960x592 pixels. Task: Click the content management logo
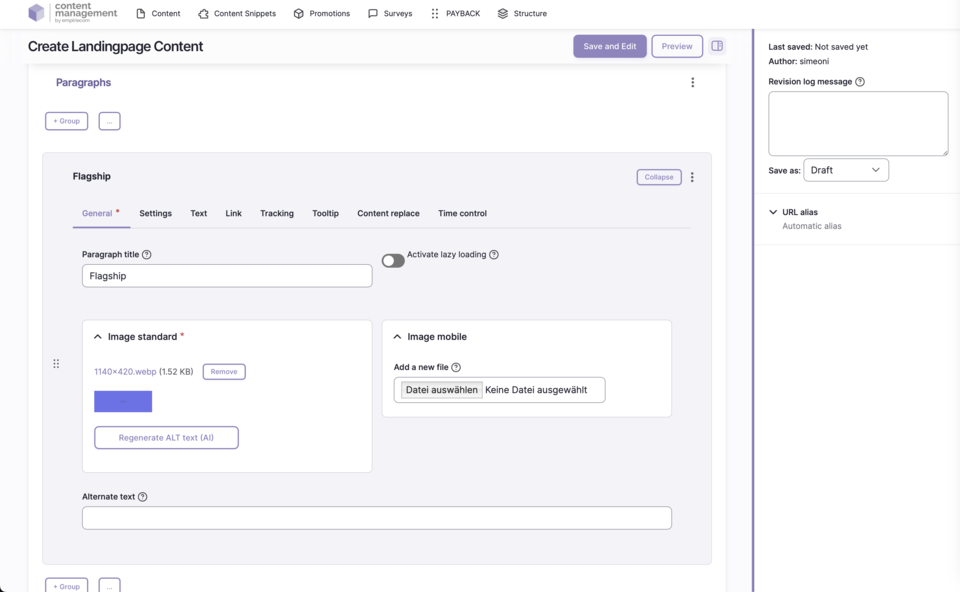click(72, 13)
